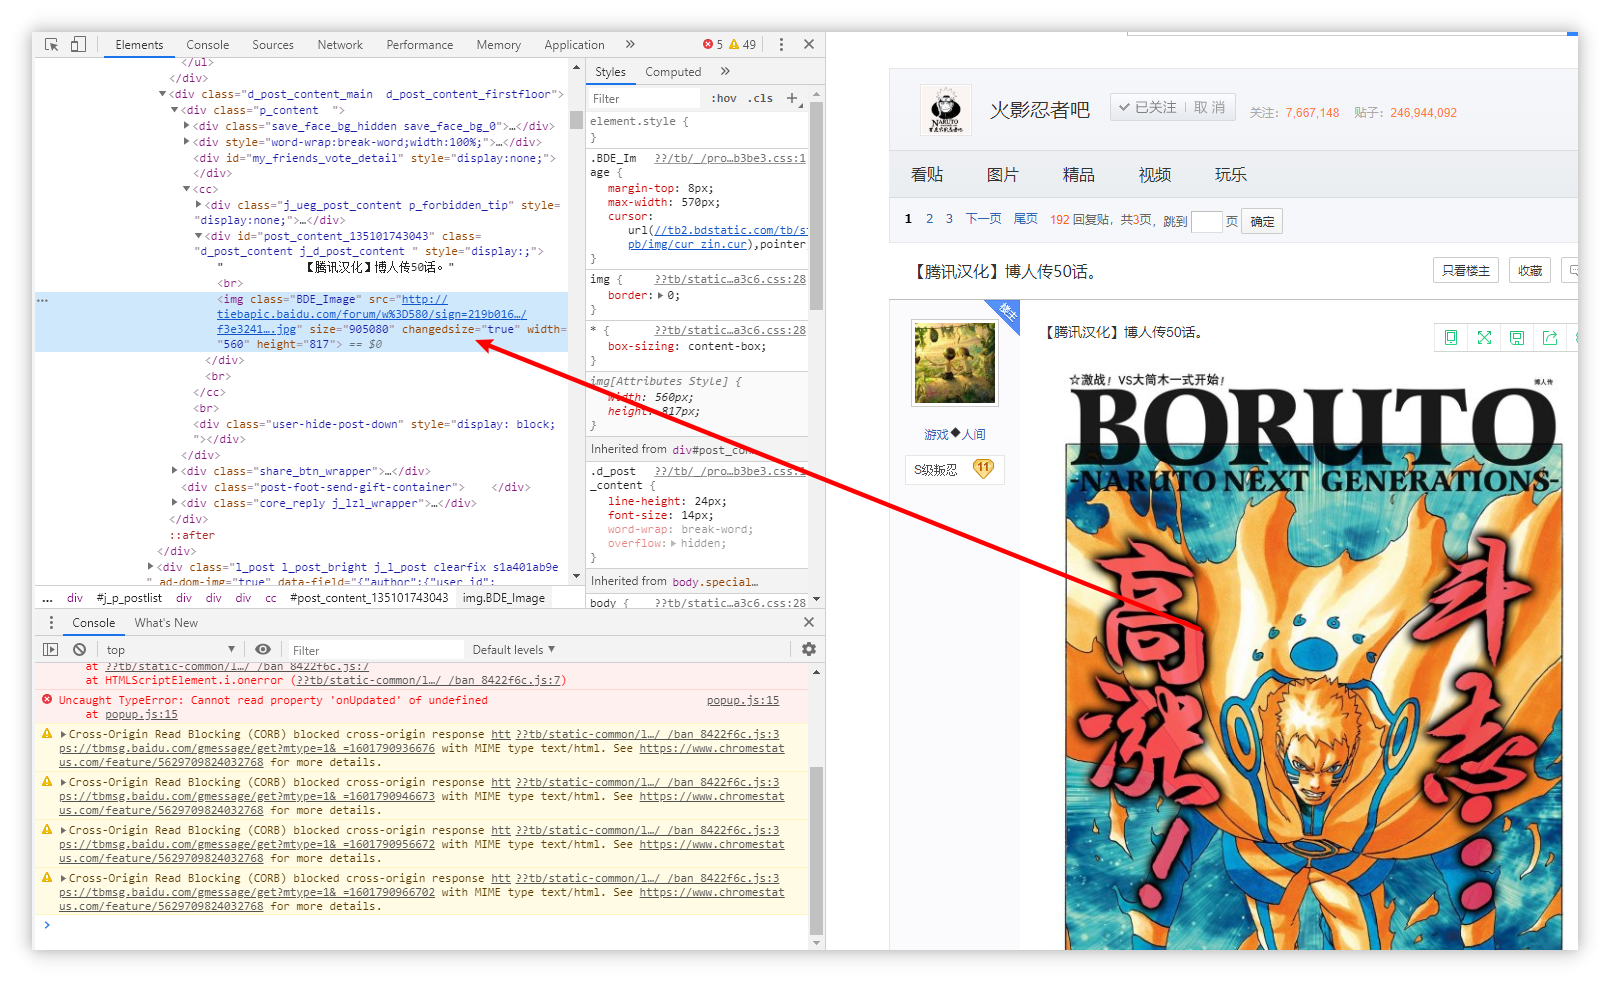Switch to the Computed styles tab
Image resolution: width=1610 pixels, height=982 pixels.
673,72
